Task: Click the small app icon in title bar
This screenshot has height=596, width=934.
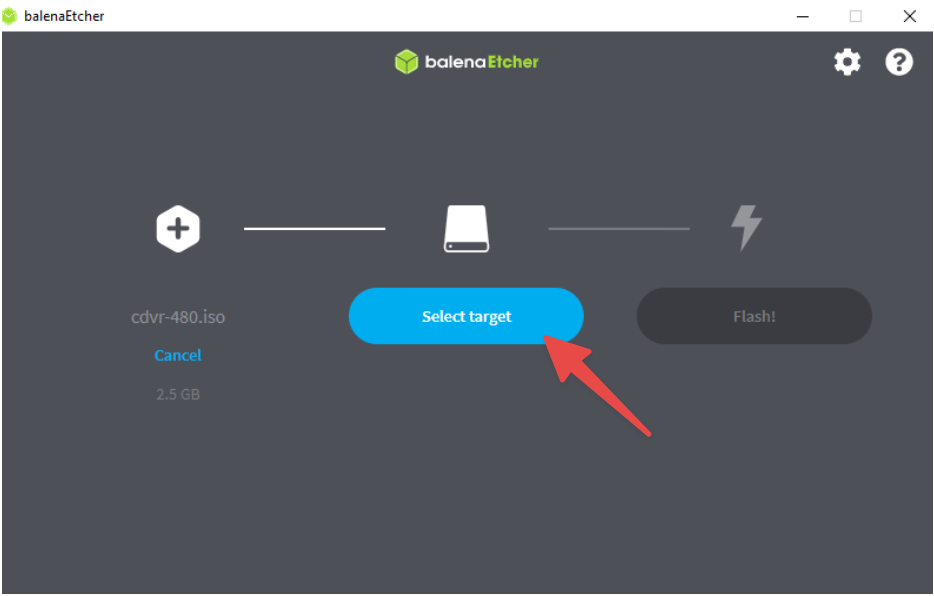Action: tap(10, 16)
